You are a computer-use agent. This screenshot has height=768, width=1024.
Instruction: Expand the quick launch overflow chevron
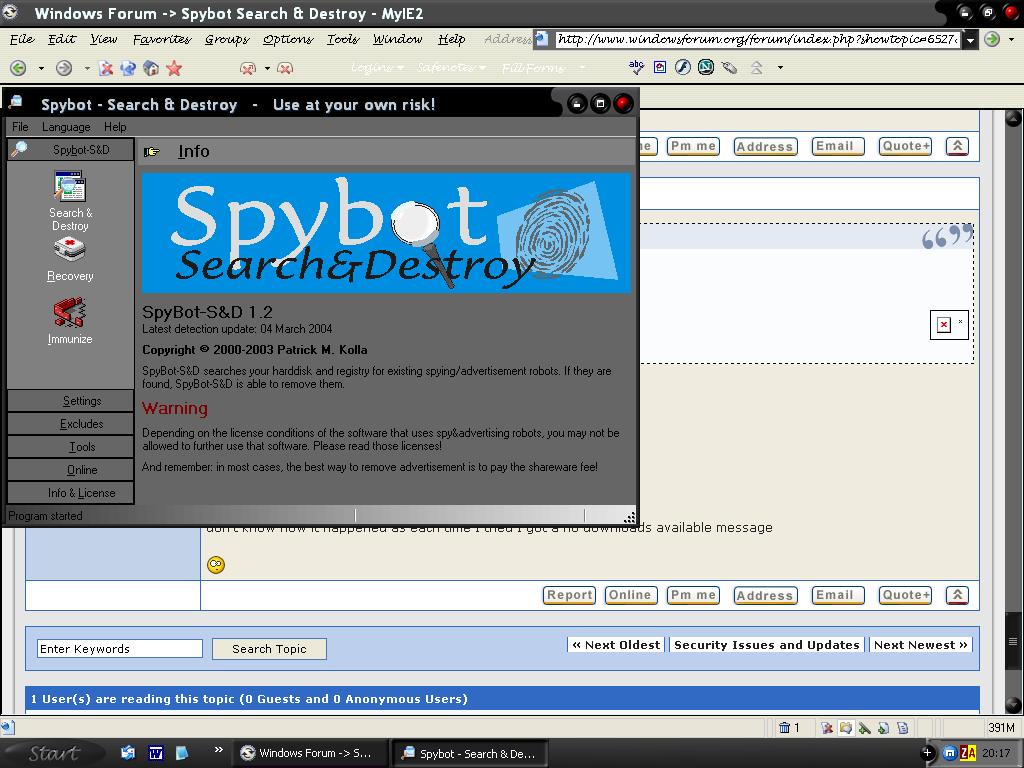[218, 749]
